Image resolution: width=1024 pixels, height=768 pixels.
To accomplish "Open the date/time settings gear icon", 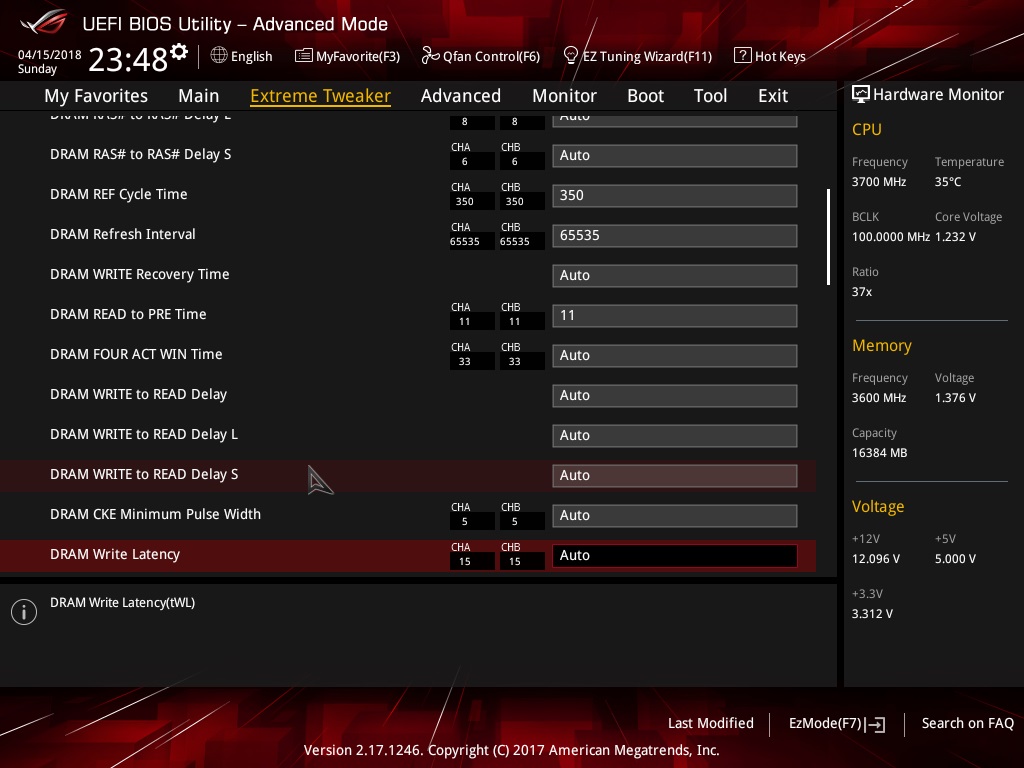I will (x=179, y=52).
